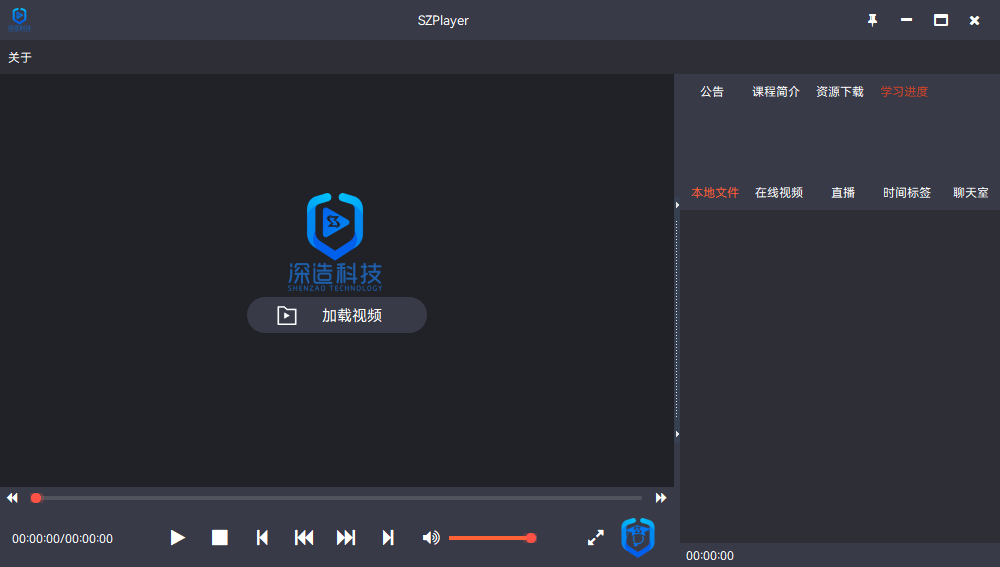Image resolution: width=1000 pixels, height=567 pixels.
Task: Click the playback time 00:00:00/00:00:00
Action: click(x=62, y=539)
